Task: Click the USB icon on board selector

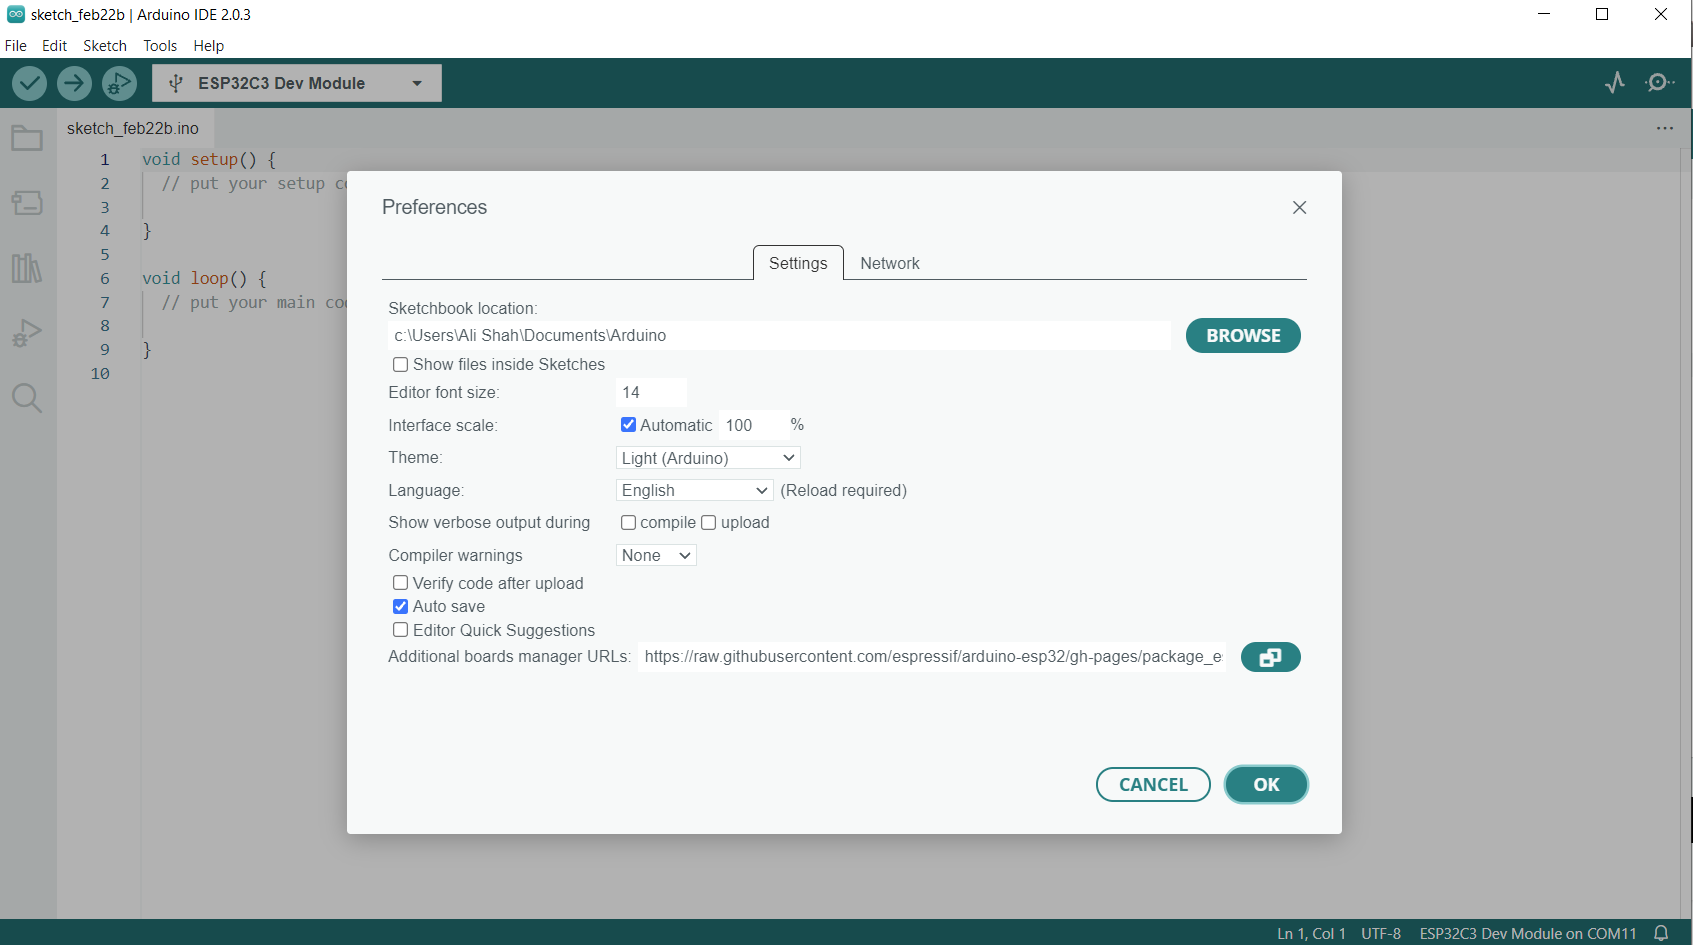Action: point(176,83)
